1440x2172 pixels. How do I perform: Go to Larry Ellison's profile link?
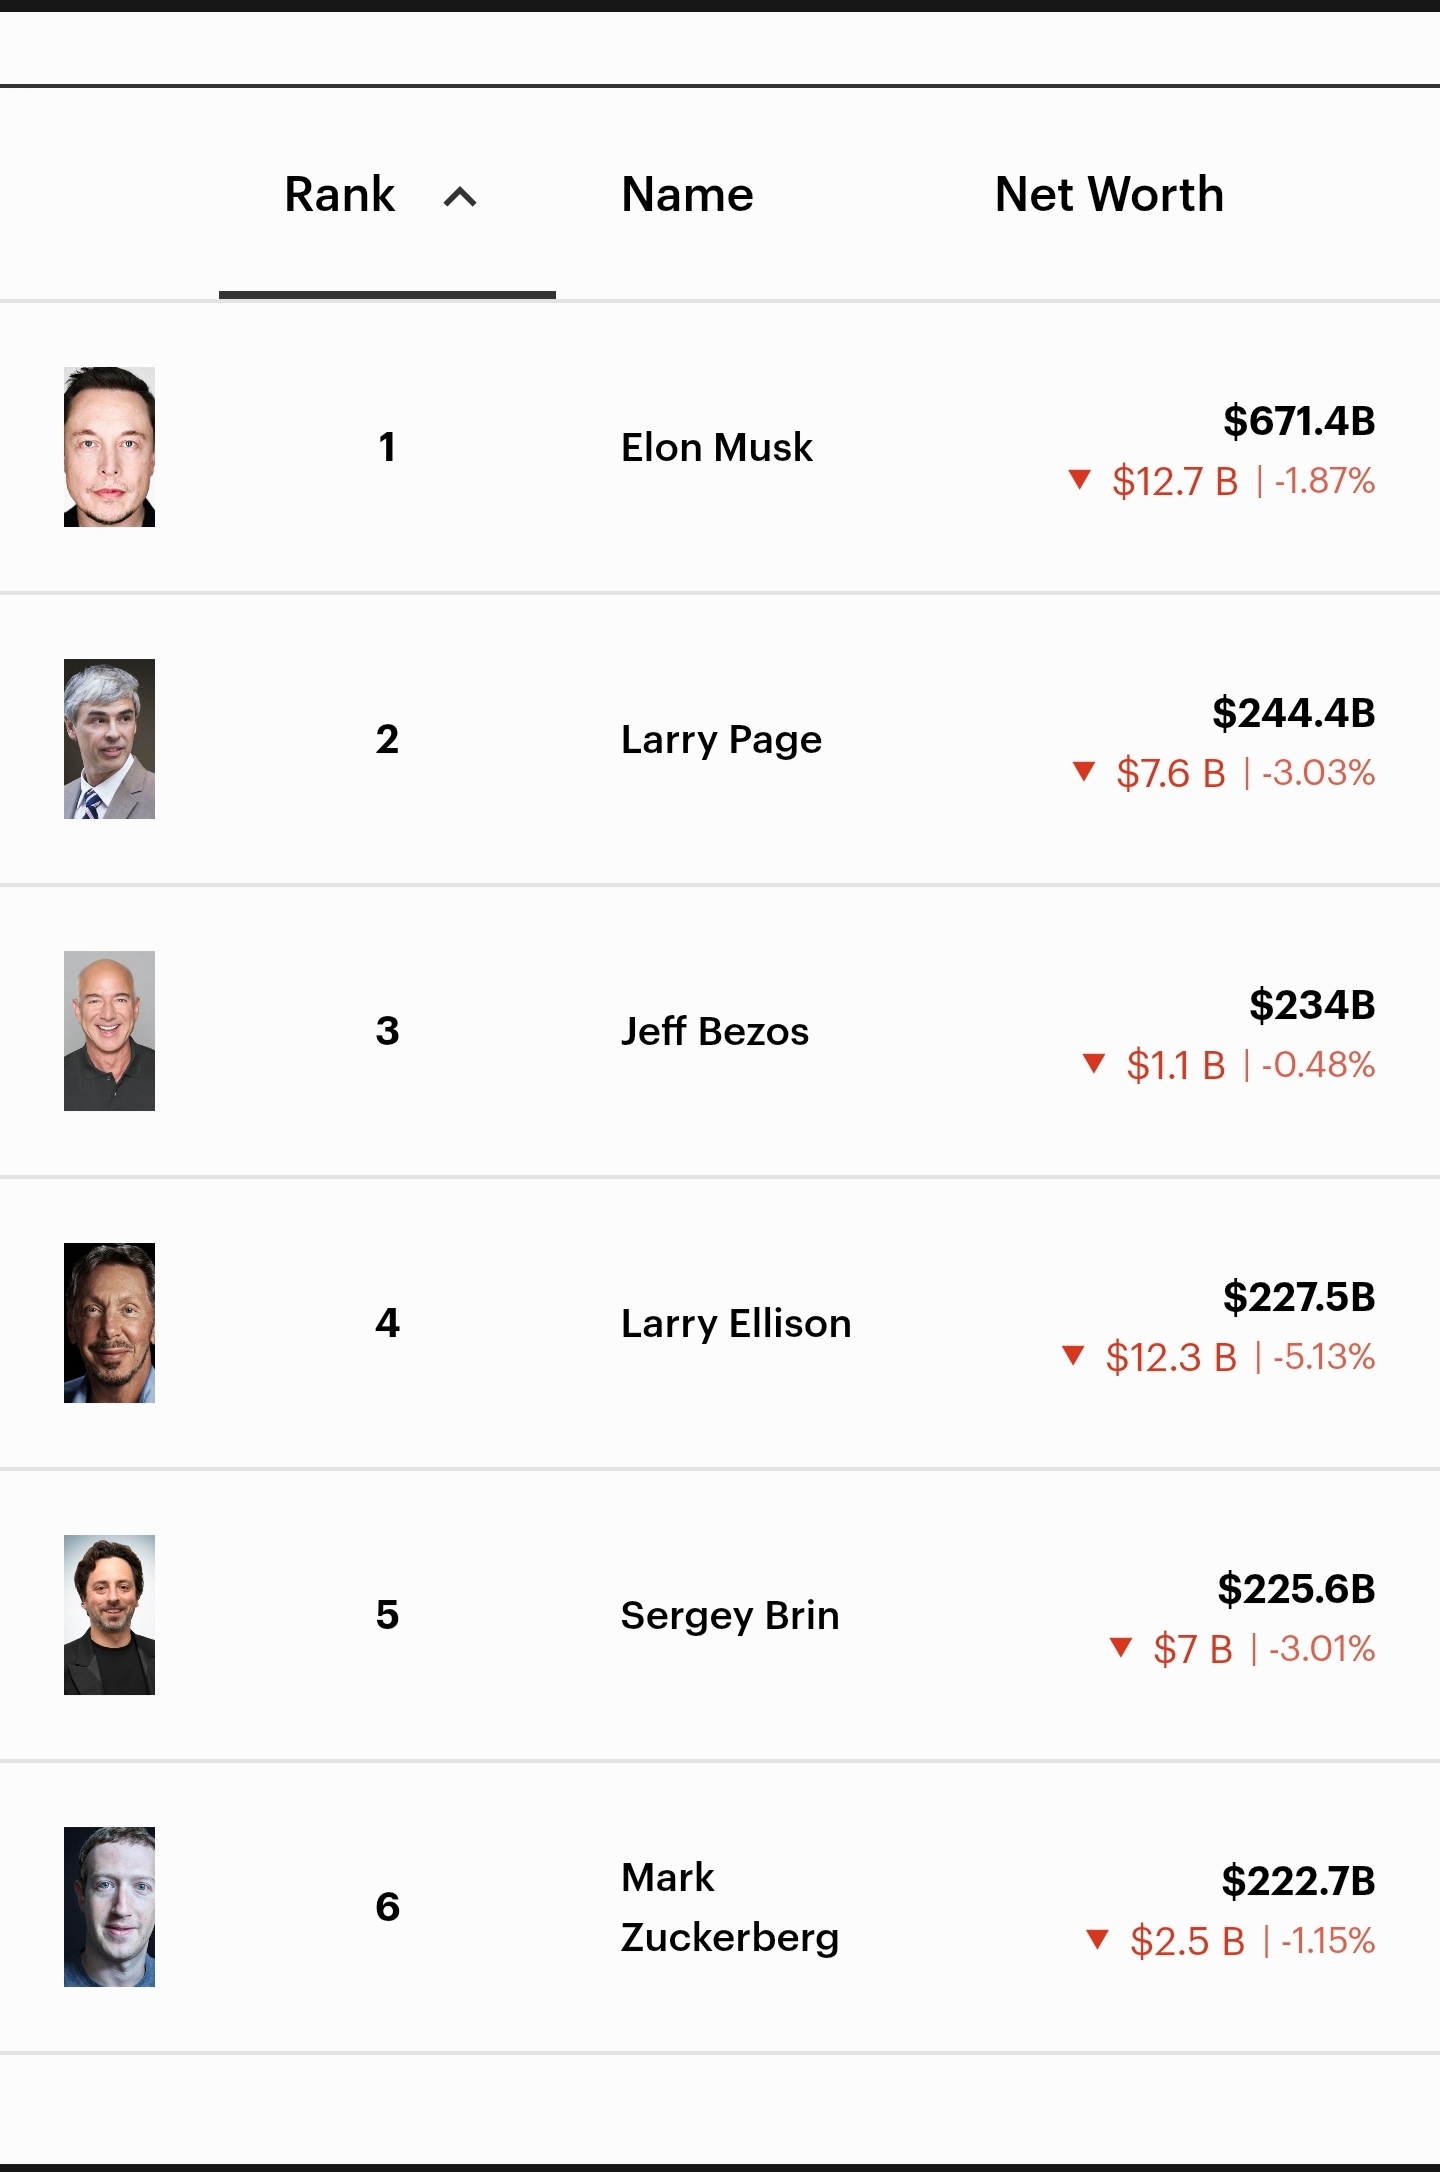[736, 1323]
